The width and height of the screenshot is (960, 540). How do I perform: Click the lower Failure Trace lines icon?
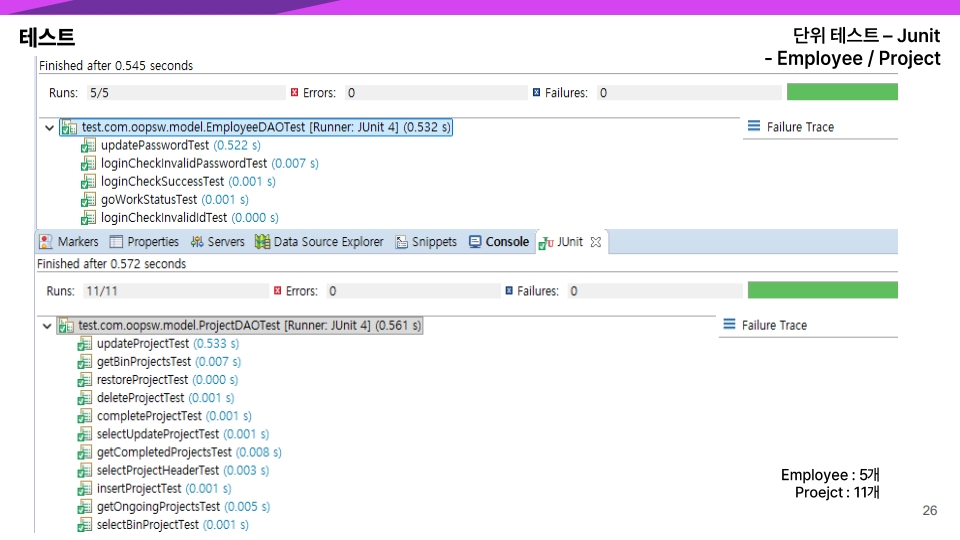[x=729, y=324]
